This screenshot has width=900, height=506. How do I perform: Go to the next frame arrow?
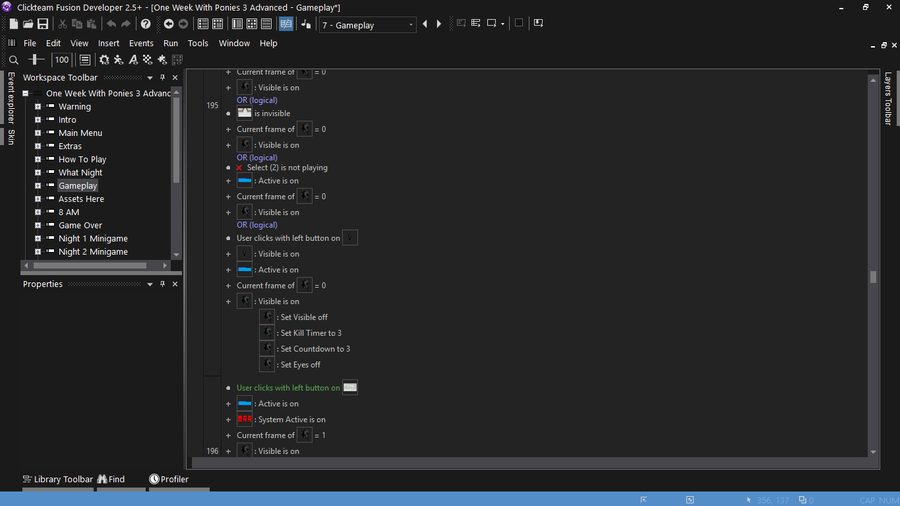(x=439, y=24)
